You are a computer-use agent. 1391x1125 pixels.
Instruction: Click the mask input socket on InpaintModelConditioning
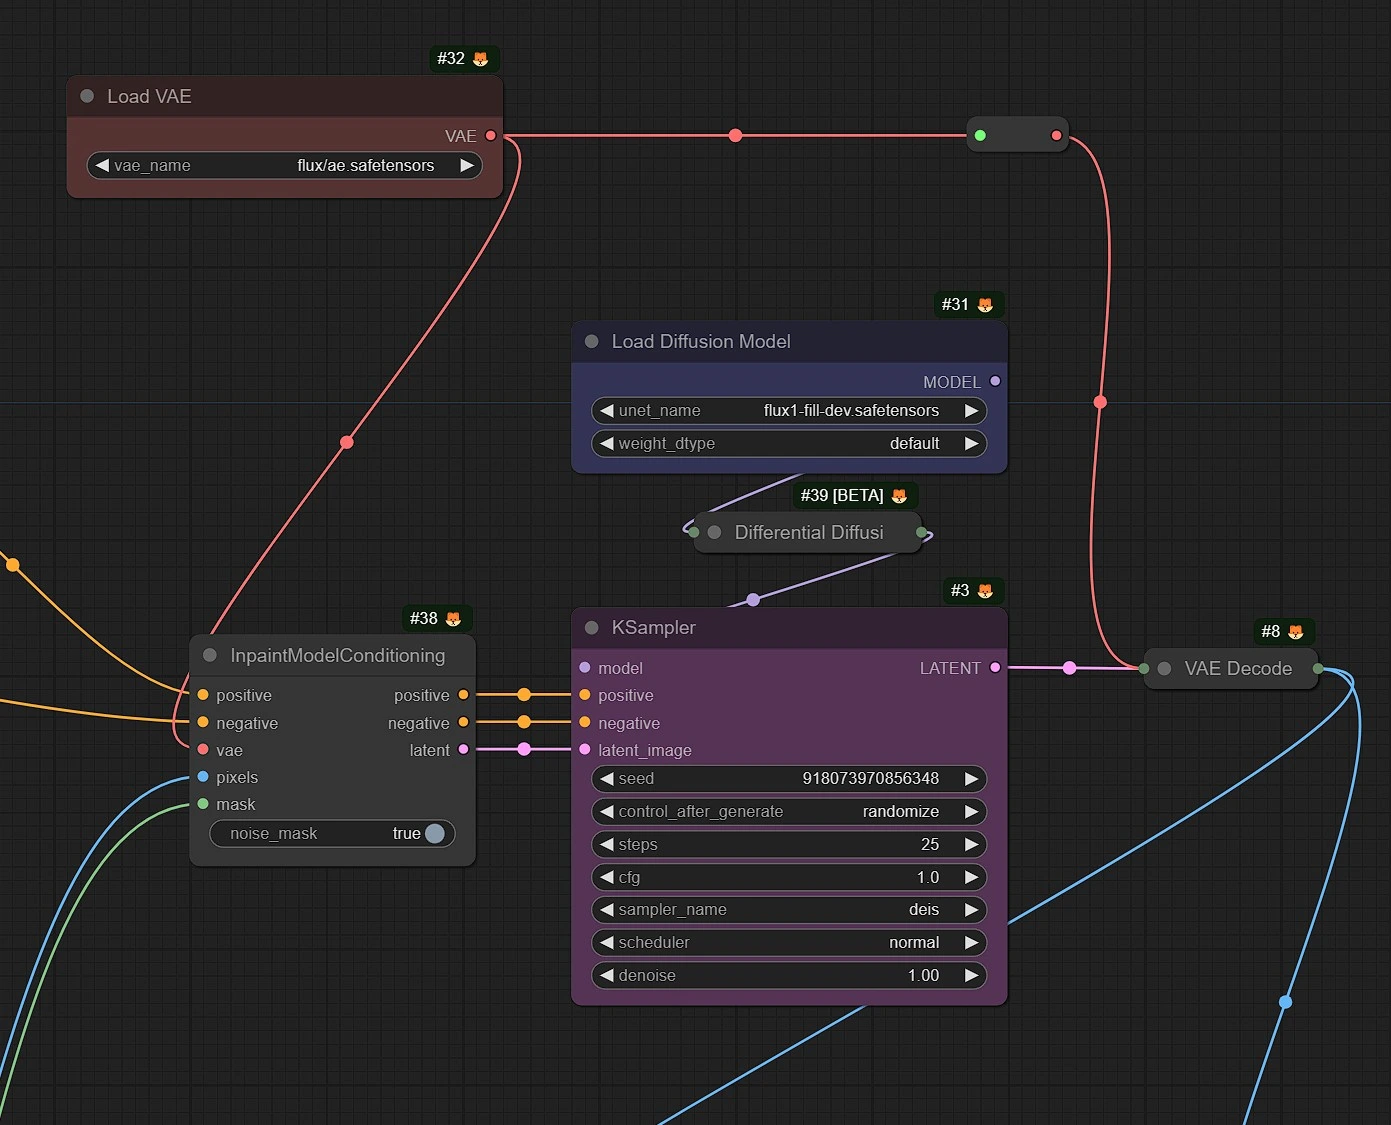(x=203, y=803)
